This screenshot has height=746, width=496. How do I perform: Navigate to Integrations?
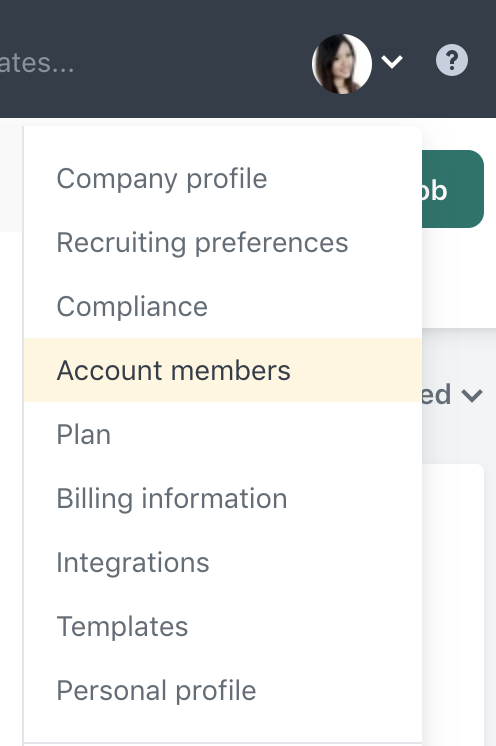(x=133, y=563)
